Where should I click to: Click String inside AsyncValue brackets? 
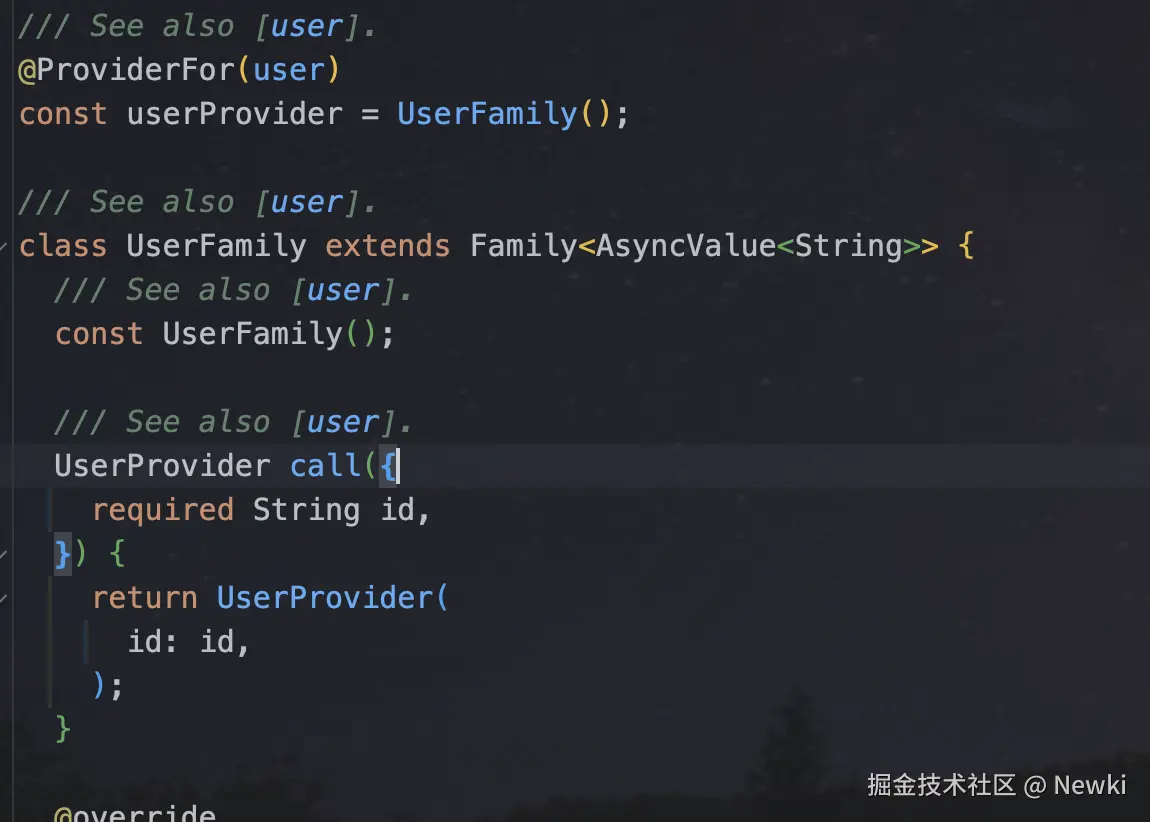[848, 246]
